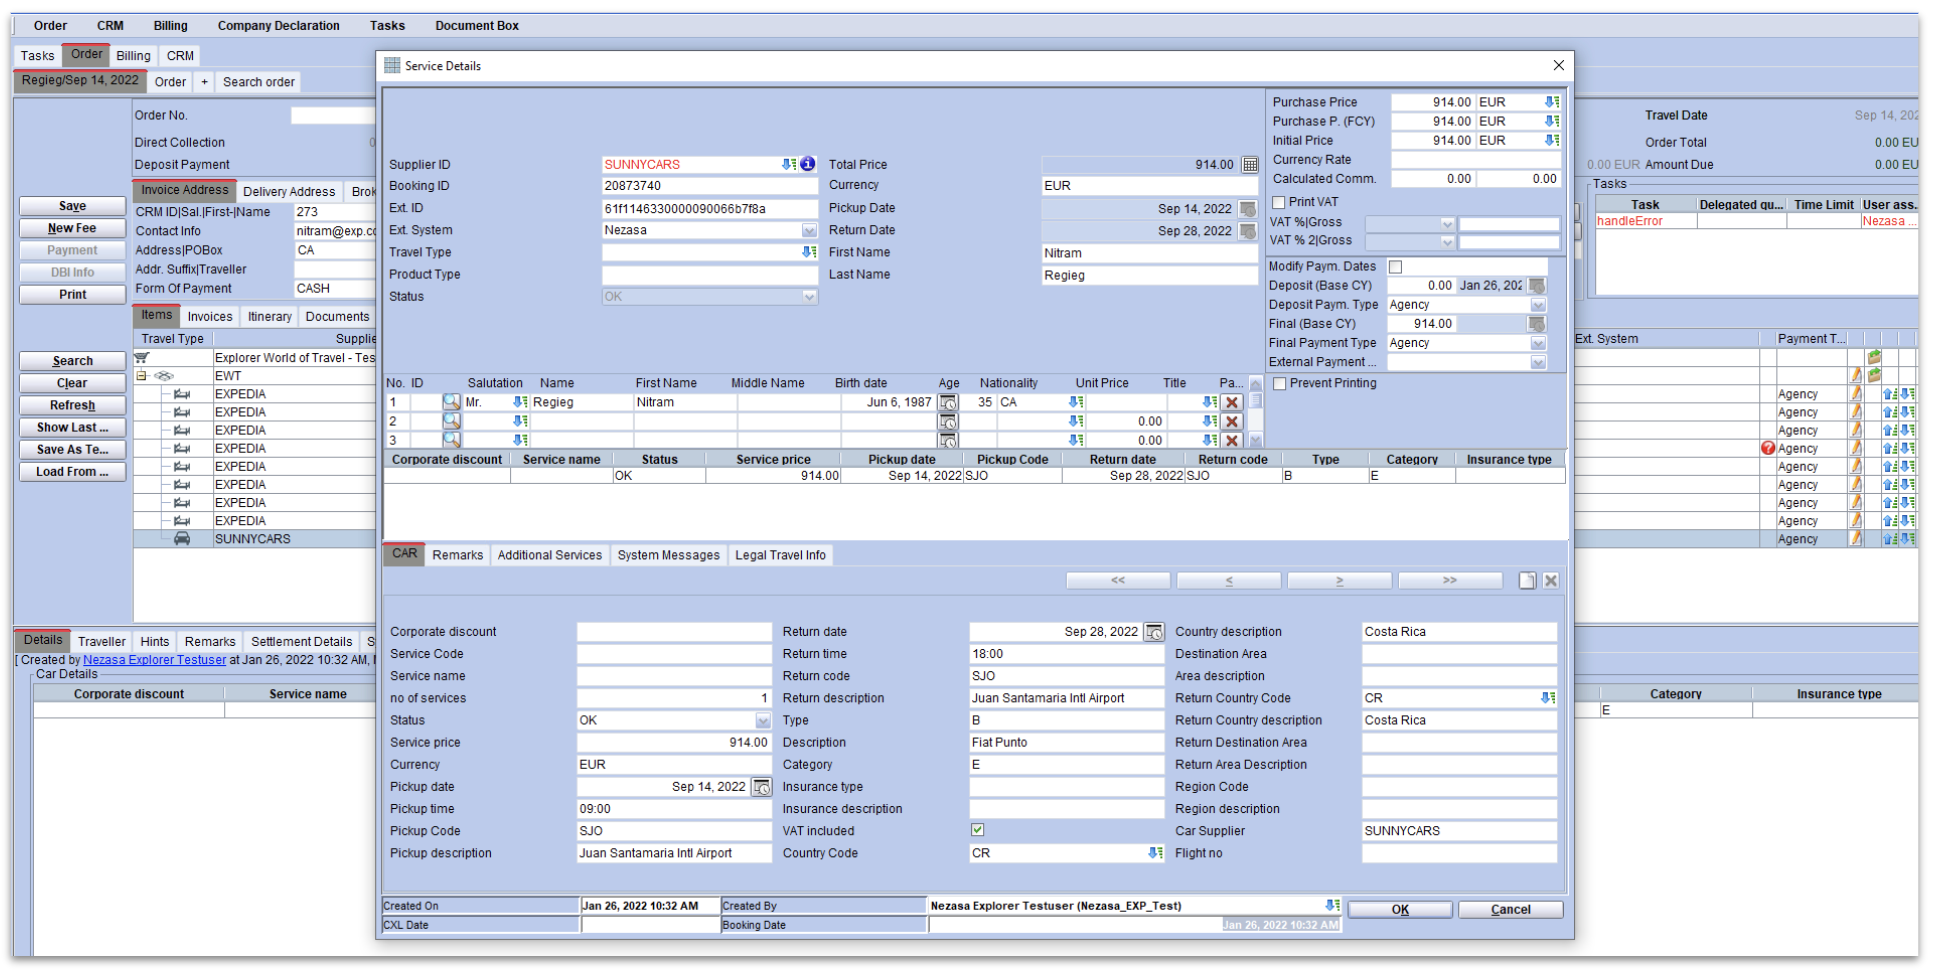This screenshot has width=1934, height=972.
Task: Uncheck the VAT included checkbox
Action: coord(978,830)
